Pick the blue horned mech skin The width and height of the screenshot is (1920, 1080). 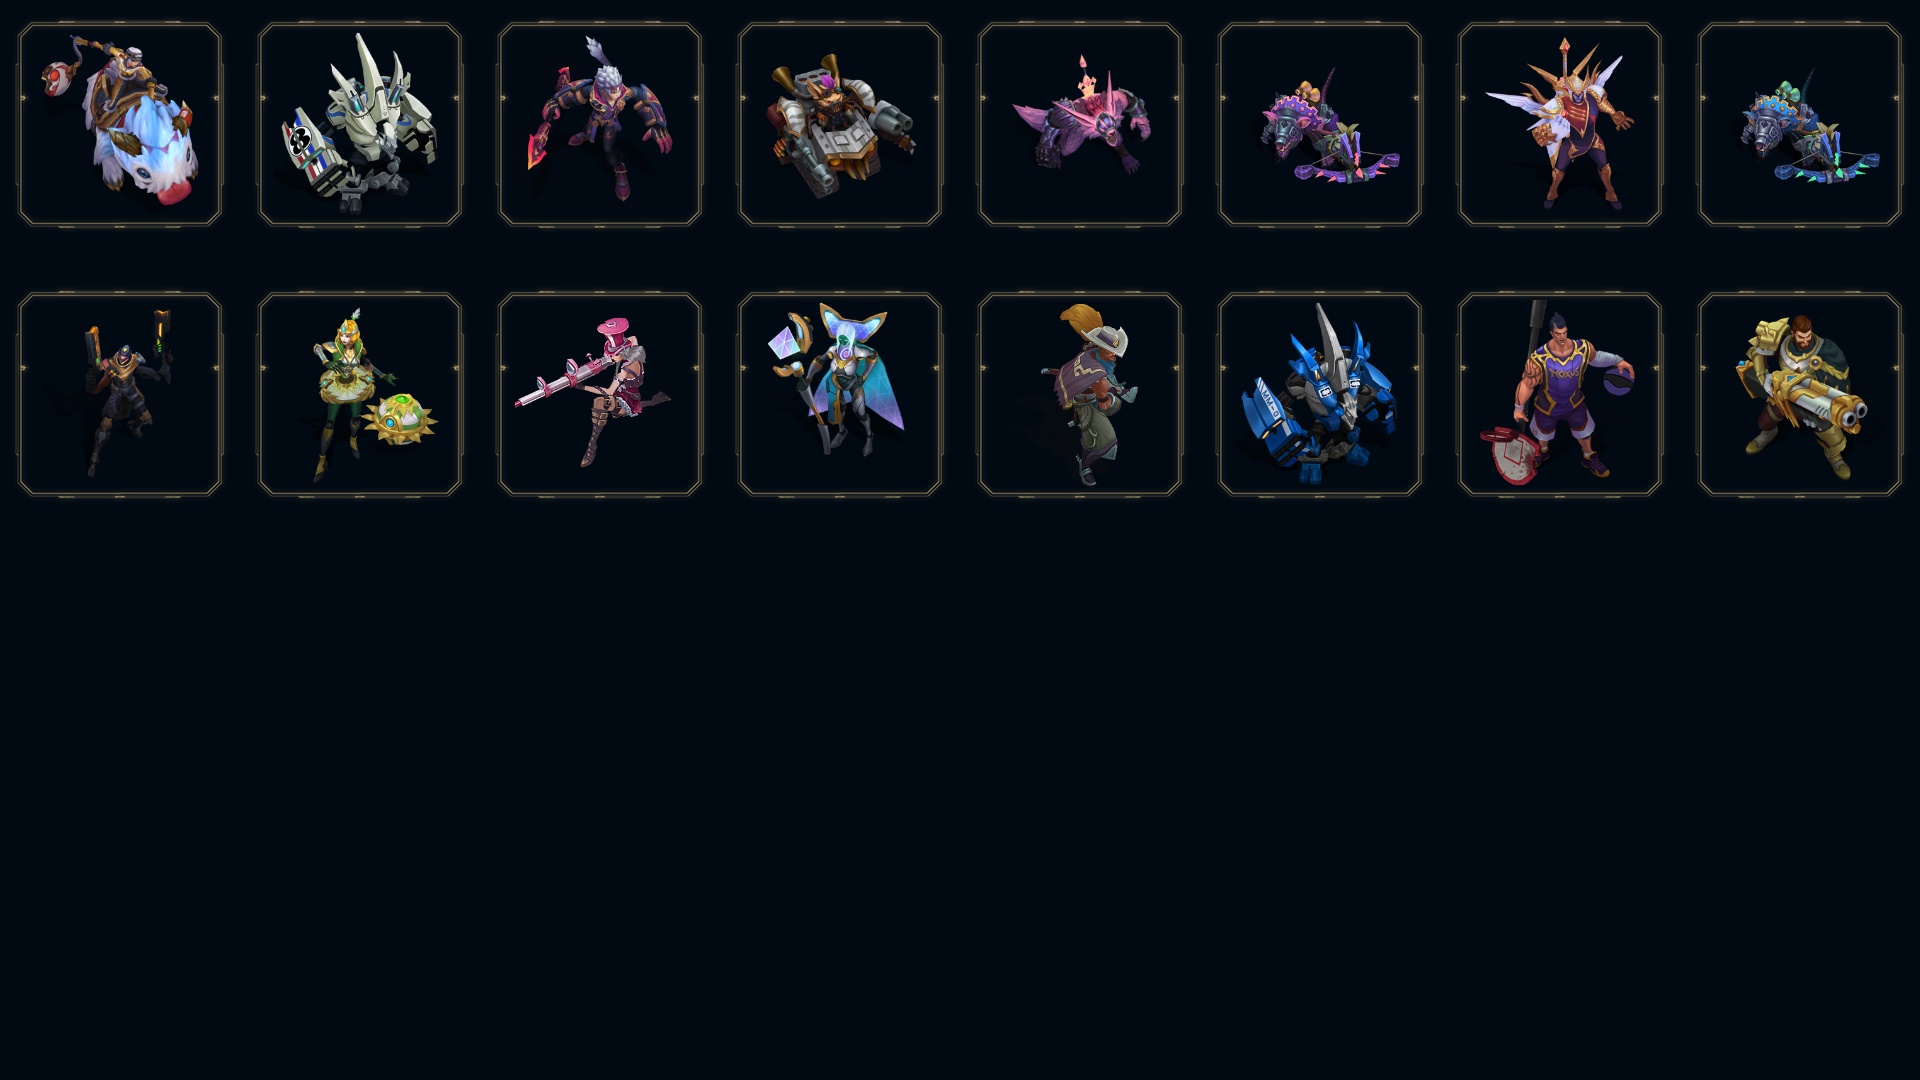(x=1320, y=394)
